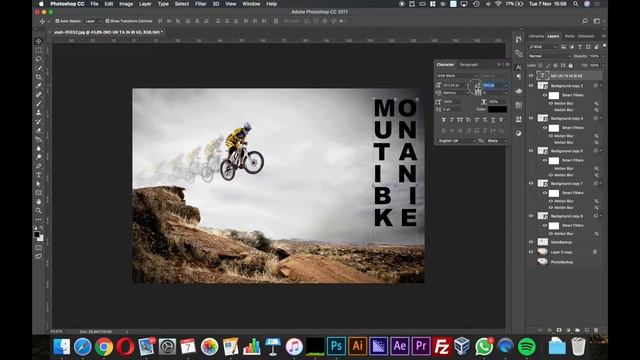The width and height of the screenshot is (640, 360).
Task: Hide the Background copy 4 layer
Action: coord(531,118)
